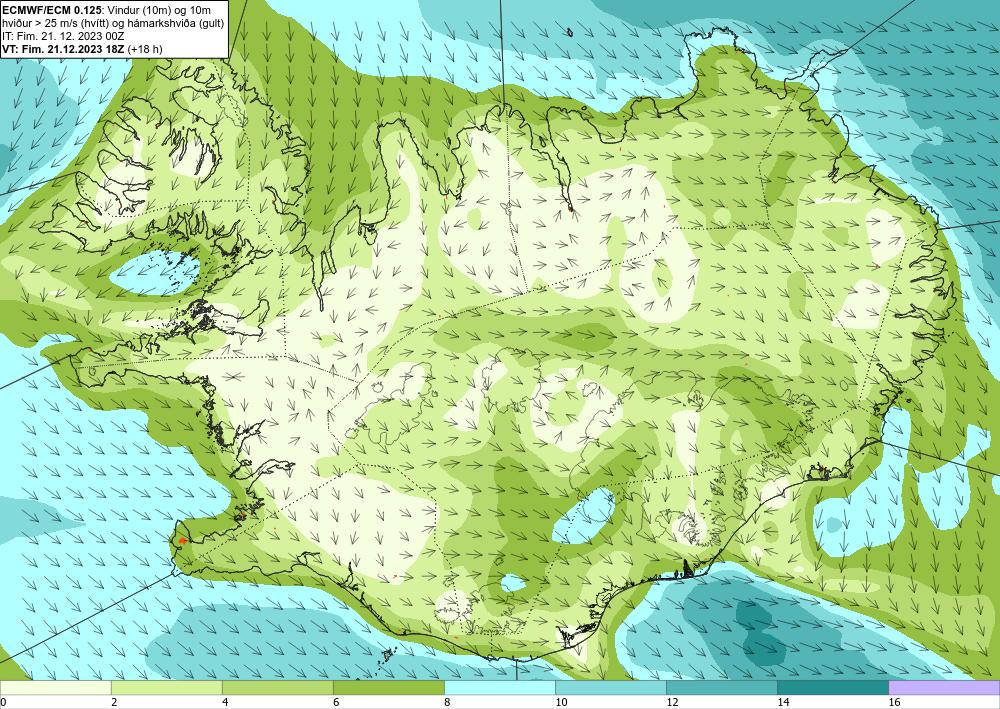Click the legend value label '12'
Viewport: 1000px width, 709px height.
pos(672,703)
